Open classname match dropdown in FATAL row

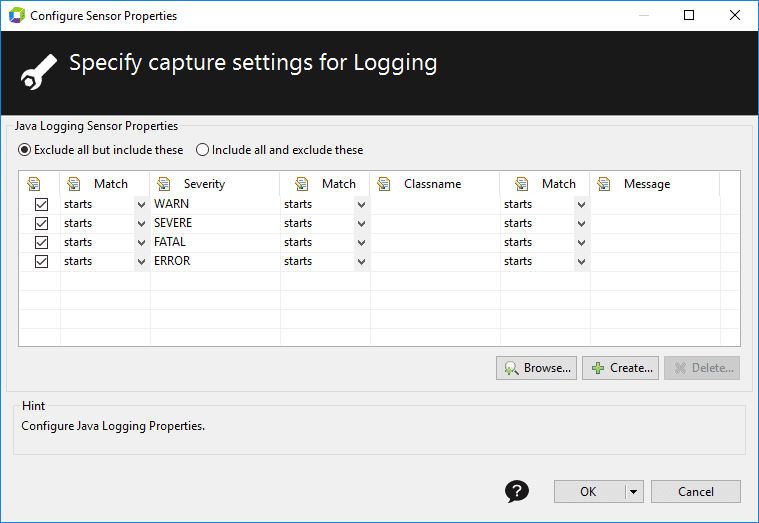tap(361, 243)
